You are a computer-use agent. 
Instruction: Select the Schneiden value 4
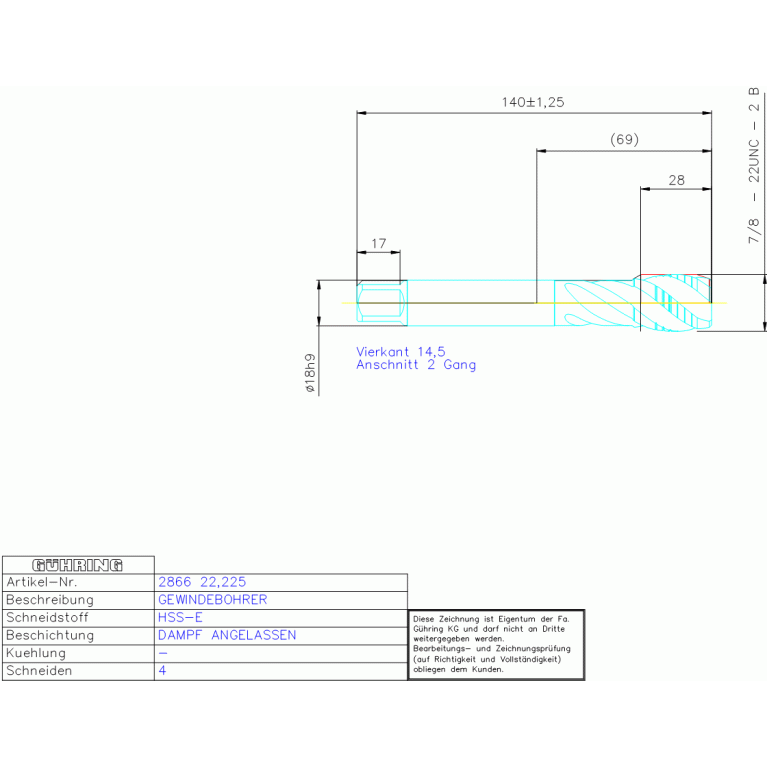(163, 671)
